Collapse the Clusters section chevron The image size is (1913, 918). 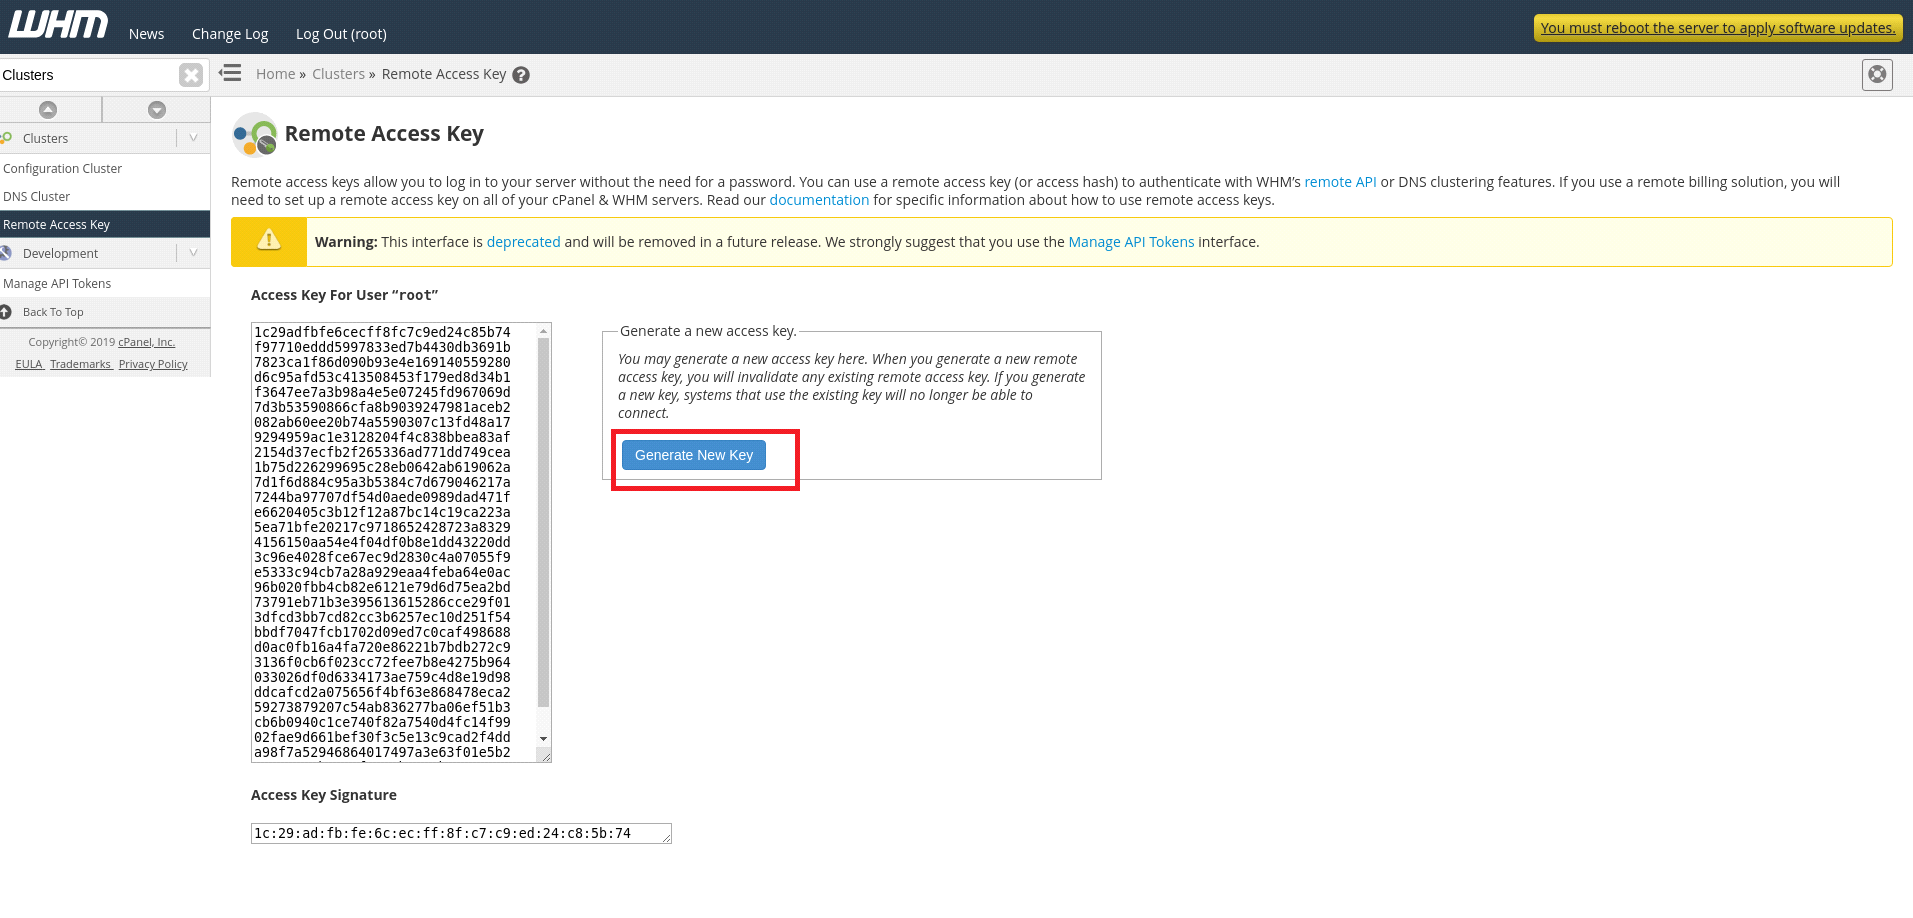(x=193, y=138)
